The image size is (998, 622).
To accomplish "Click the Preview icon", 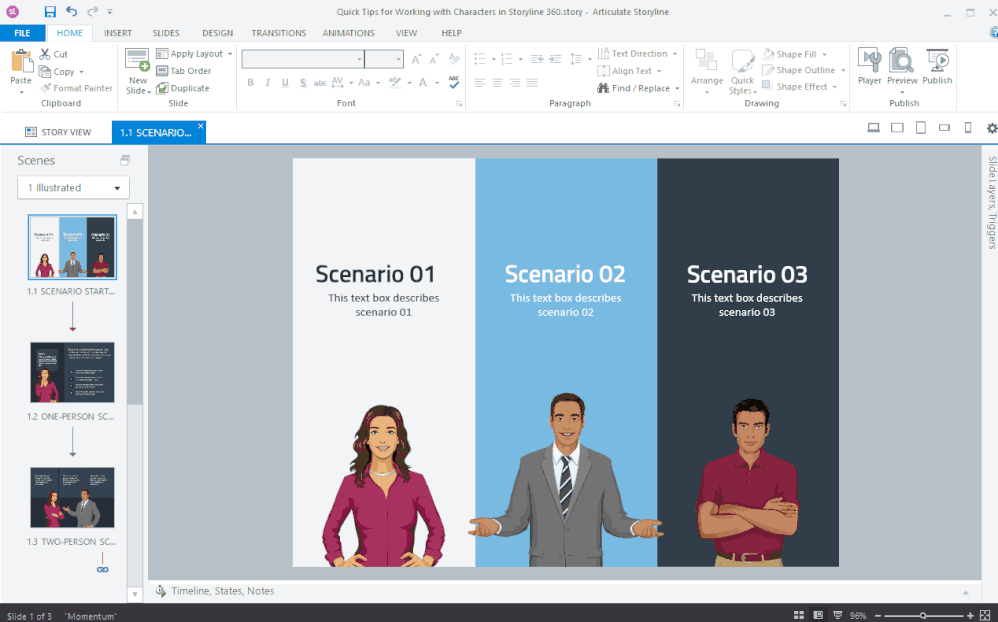I will click(x=901, y=65).
